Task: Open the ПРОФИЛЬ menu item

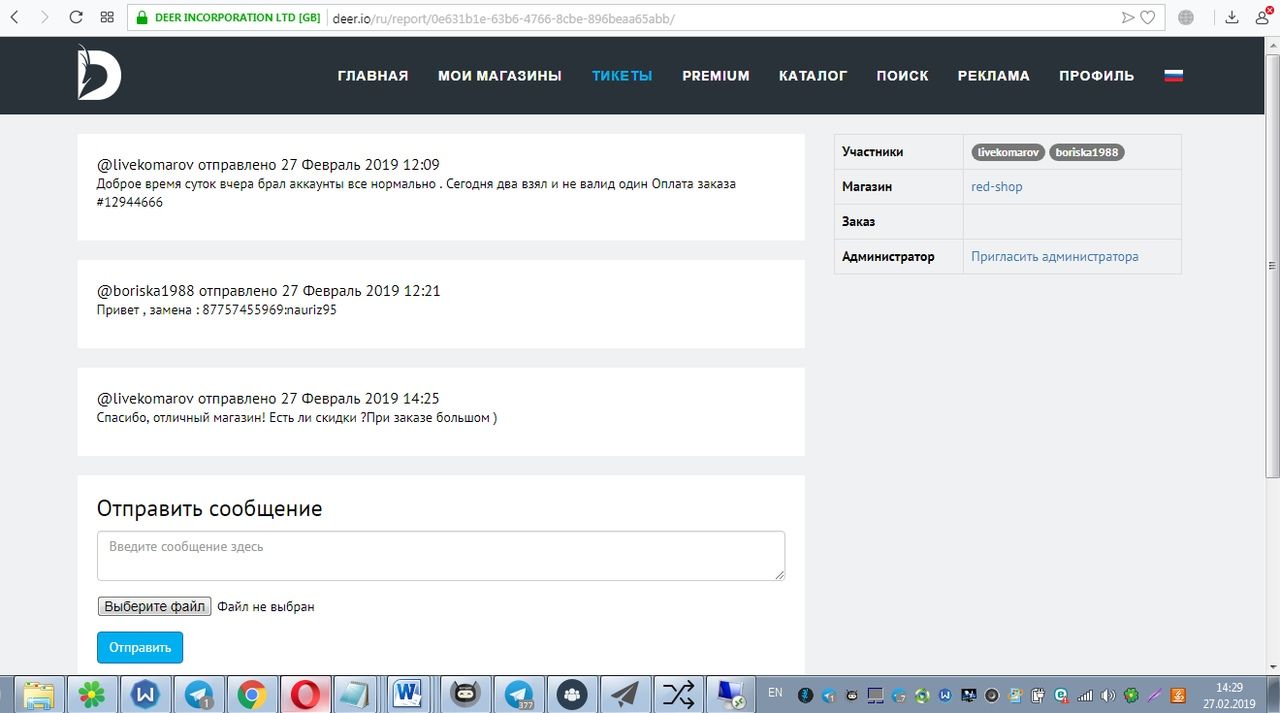Action: pyautogui.click(x=1097, y=76)
